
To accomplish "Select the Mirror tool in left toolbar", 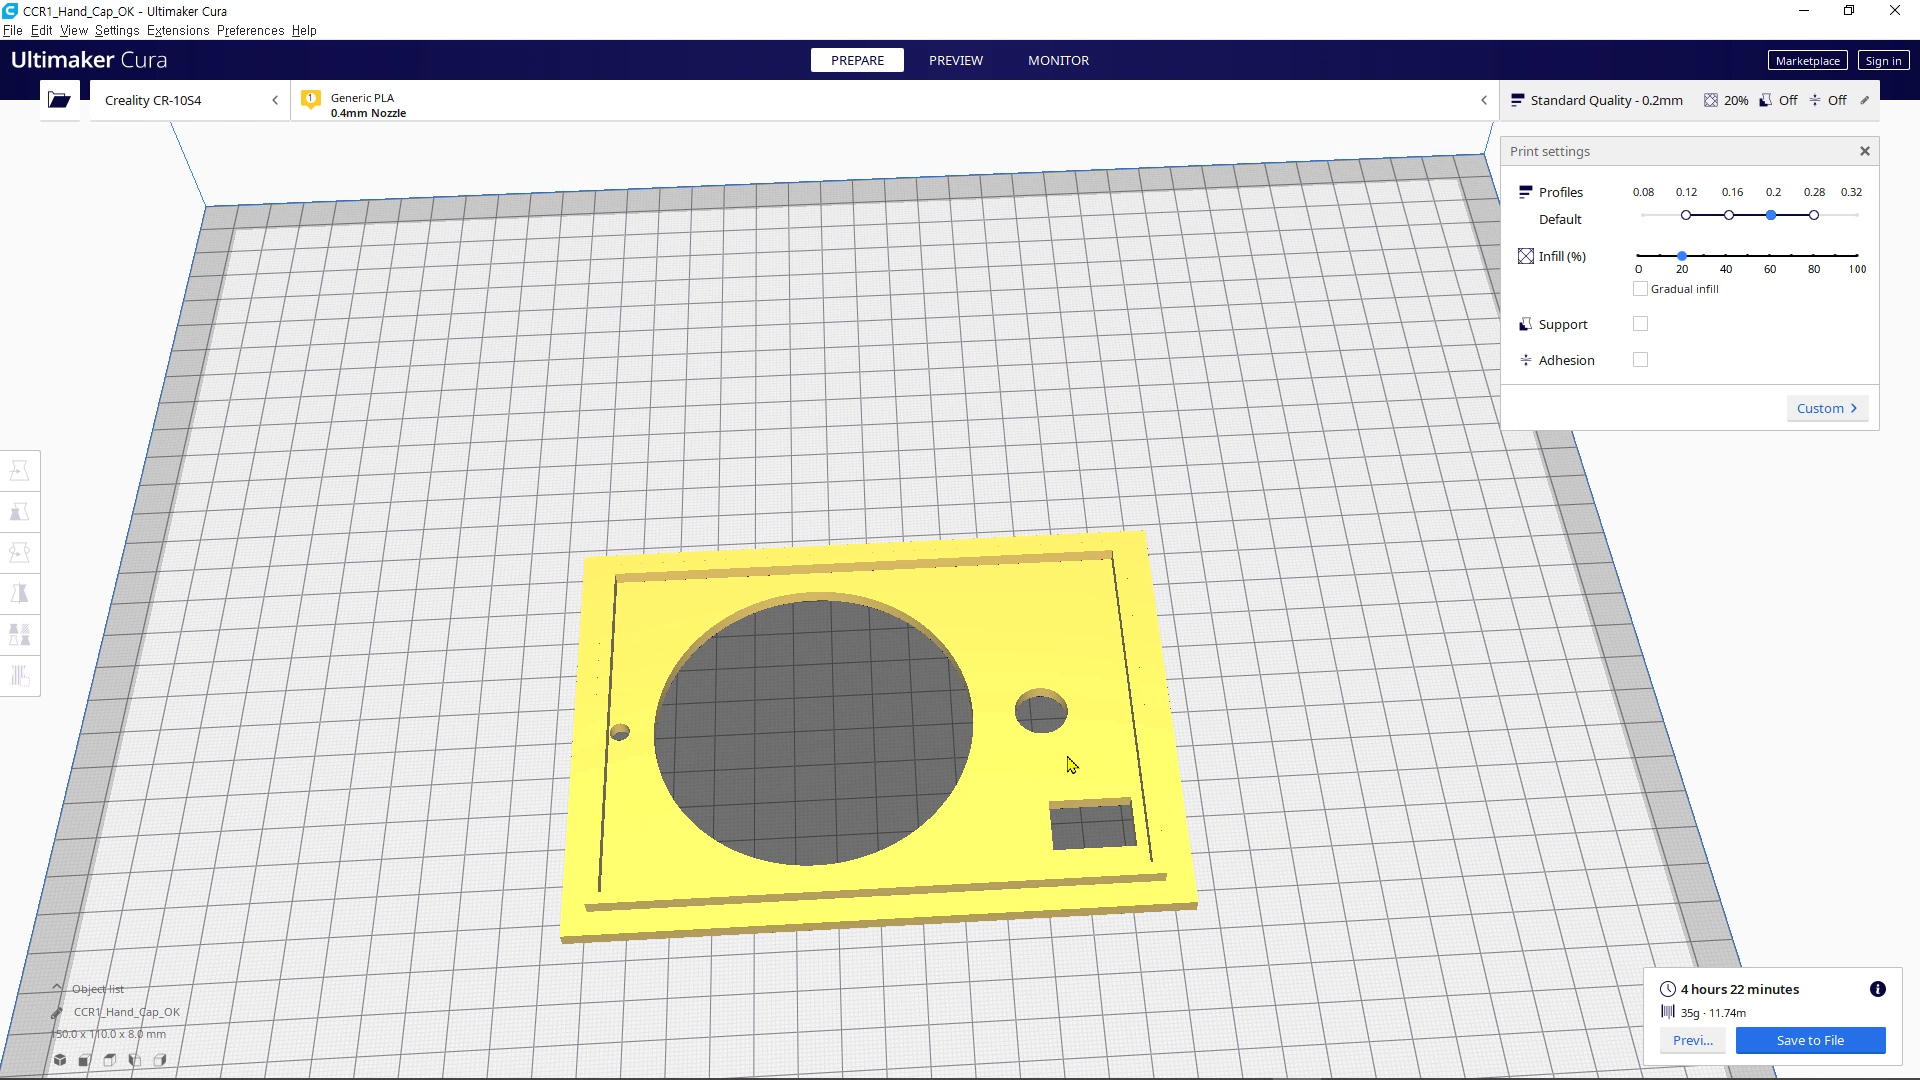I will [19, 594].
